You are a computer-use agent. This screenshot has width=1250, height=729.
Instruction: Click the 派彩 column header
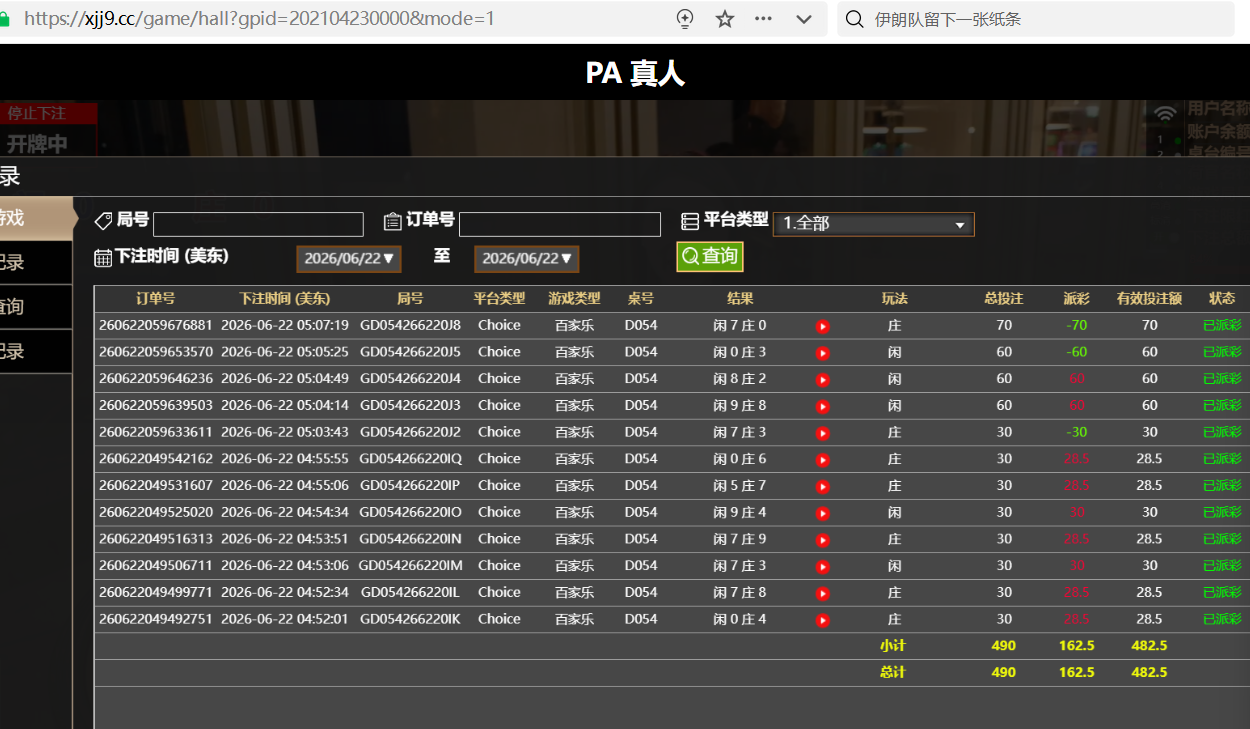click(x=1077, y=299)
